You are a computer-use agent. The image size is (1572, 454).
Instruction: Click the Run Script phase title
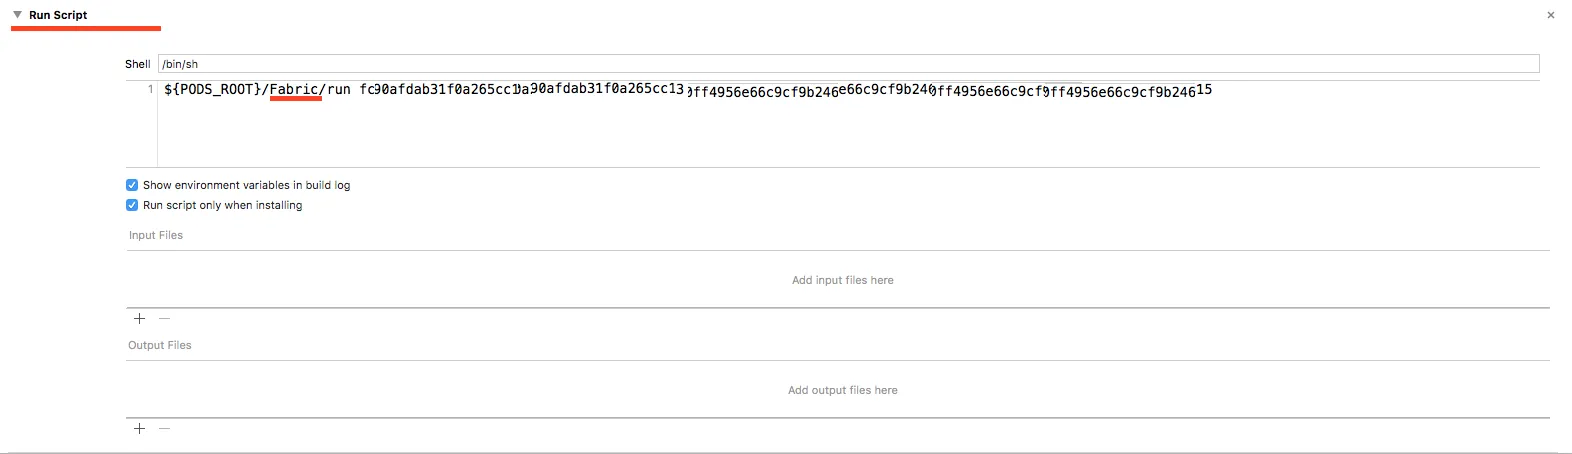pyautogui.click(x=58, y=15)
